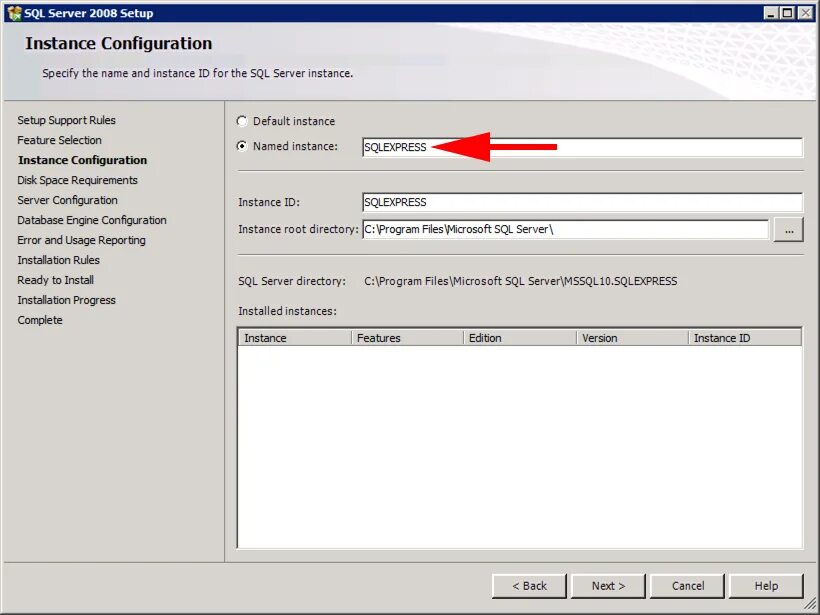
Task: Sort by the Edition column header
Action: (x=520, y=338)
